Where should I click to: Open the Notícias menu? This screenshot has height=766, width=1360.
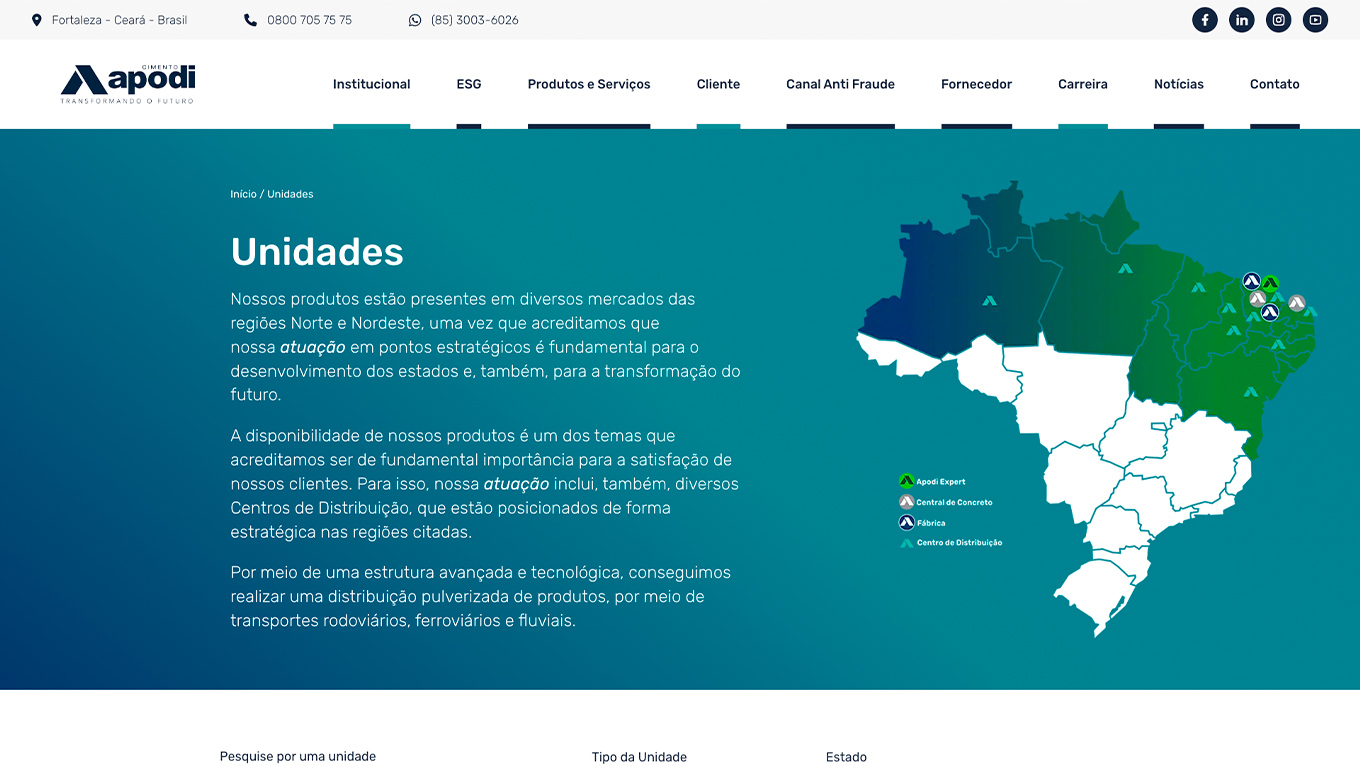click(1179, 84)
